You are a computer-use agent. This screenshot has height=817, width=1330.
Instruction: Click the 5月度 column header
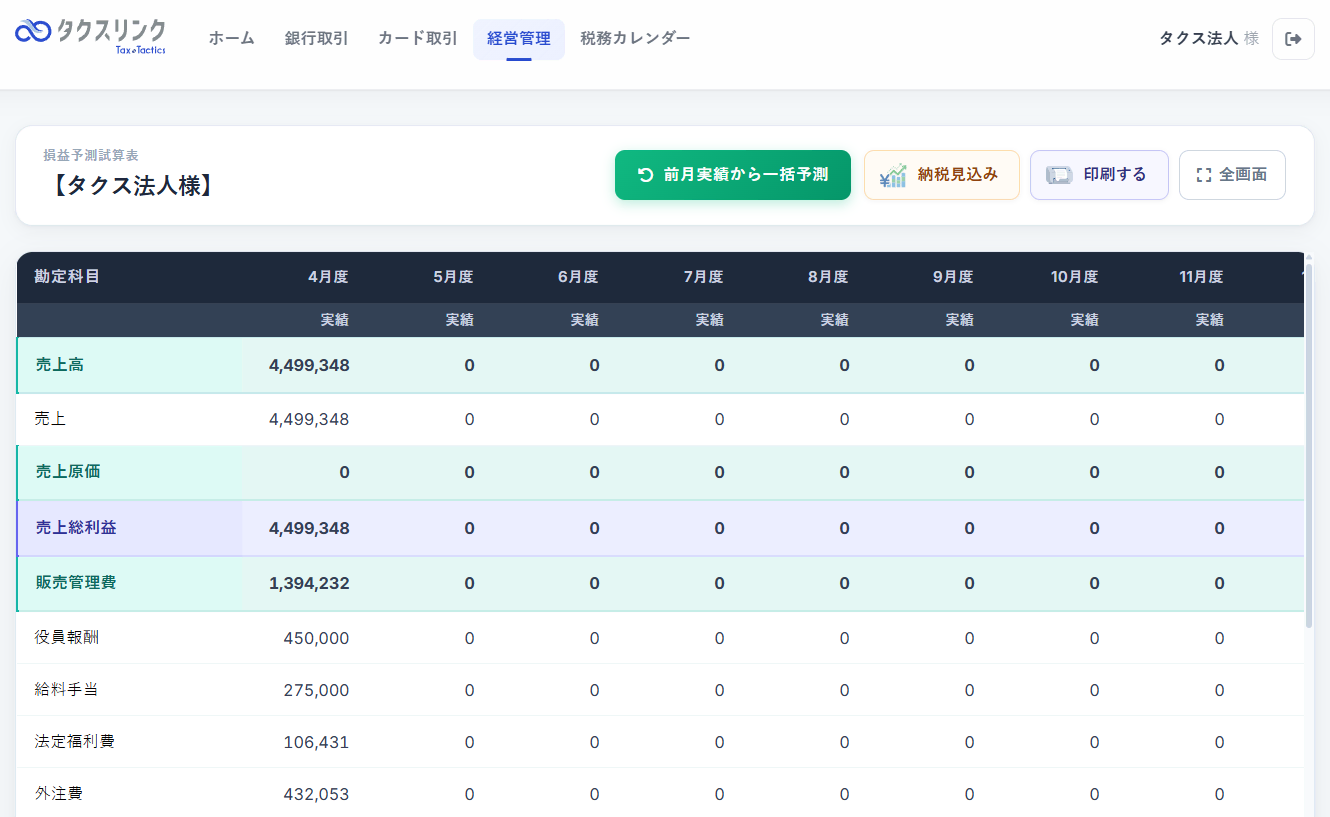click(453, 277)
